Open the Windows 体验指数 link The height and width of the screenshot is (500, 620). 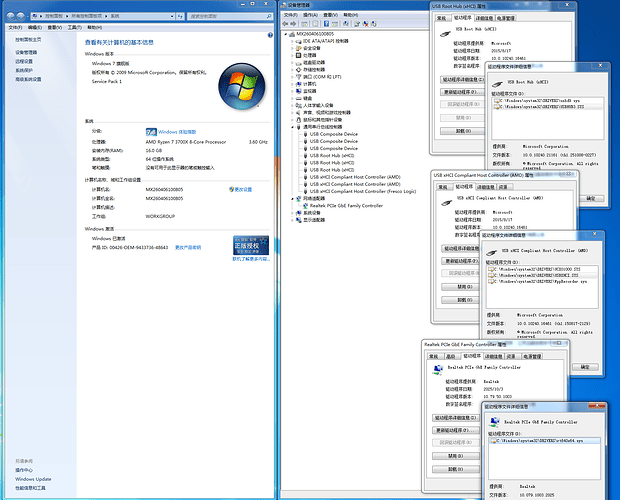click(x=177, y=132)
